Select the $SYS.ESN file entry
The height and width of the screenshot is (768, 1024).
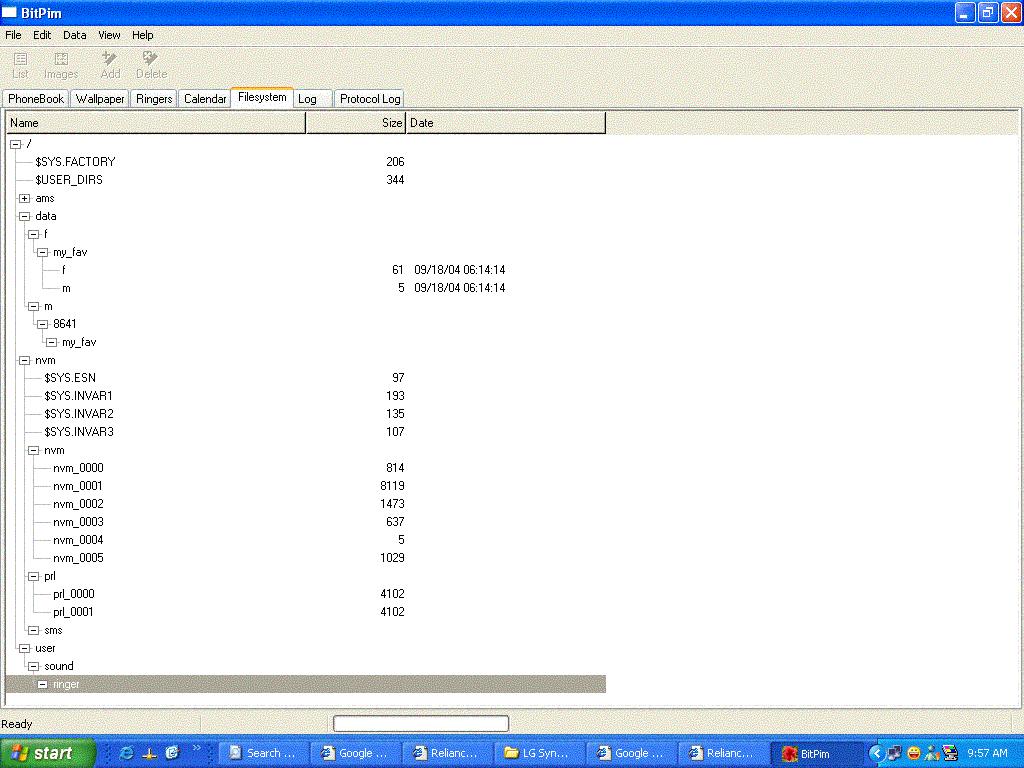(x=70, y=378)
